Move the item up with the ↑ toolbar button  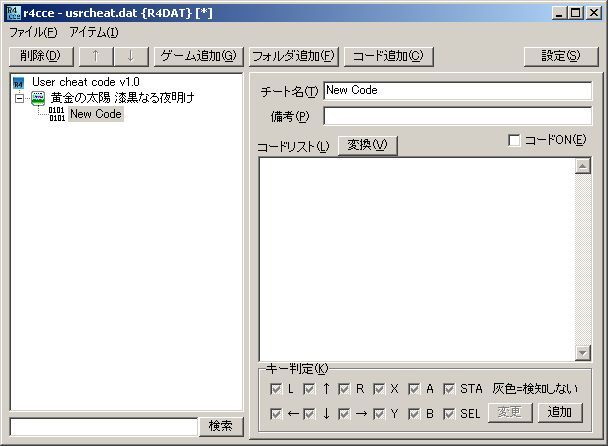(x=96, y=56)
